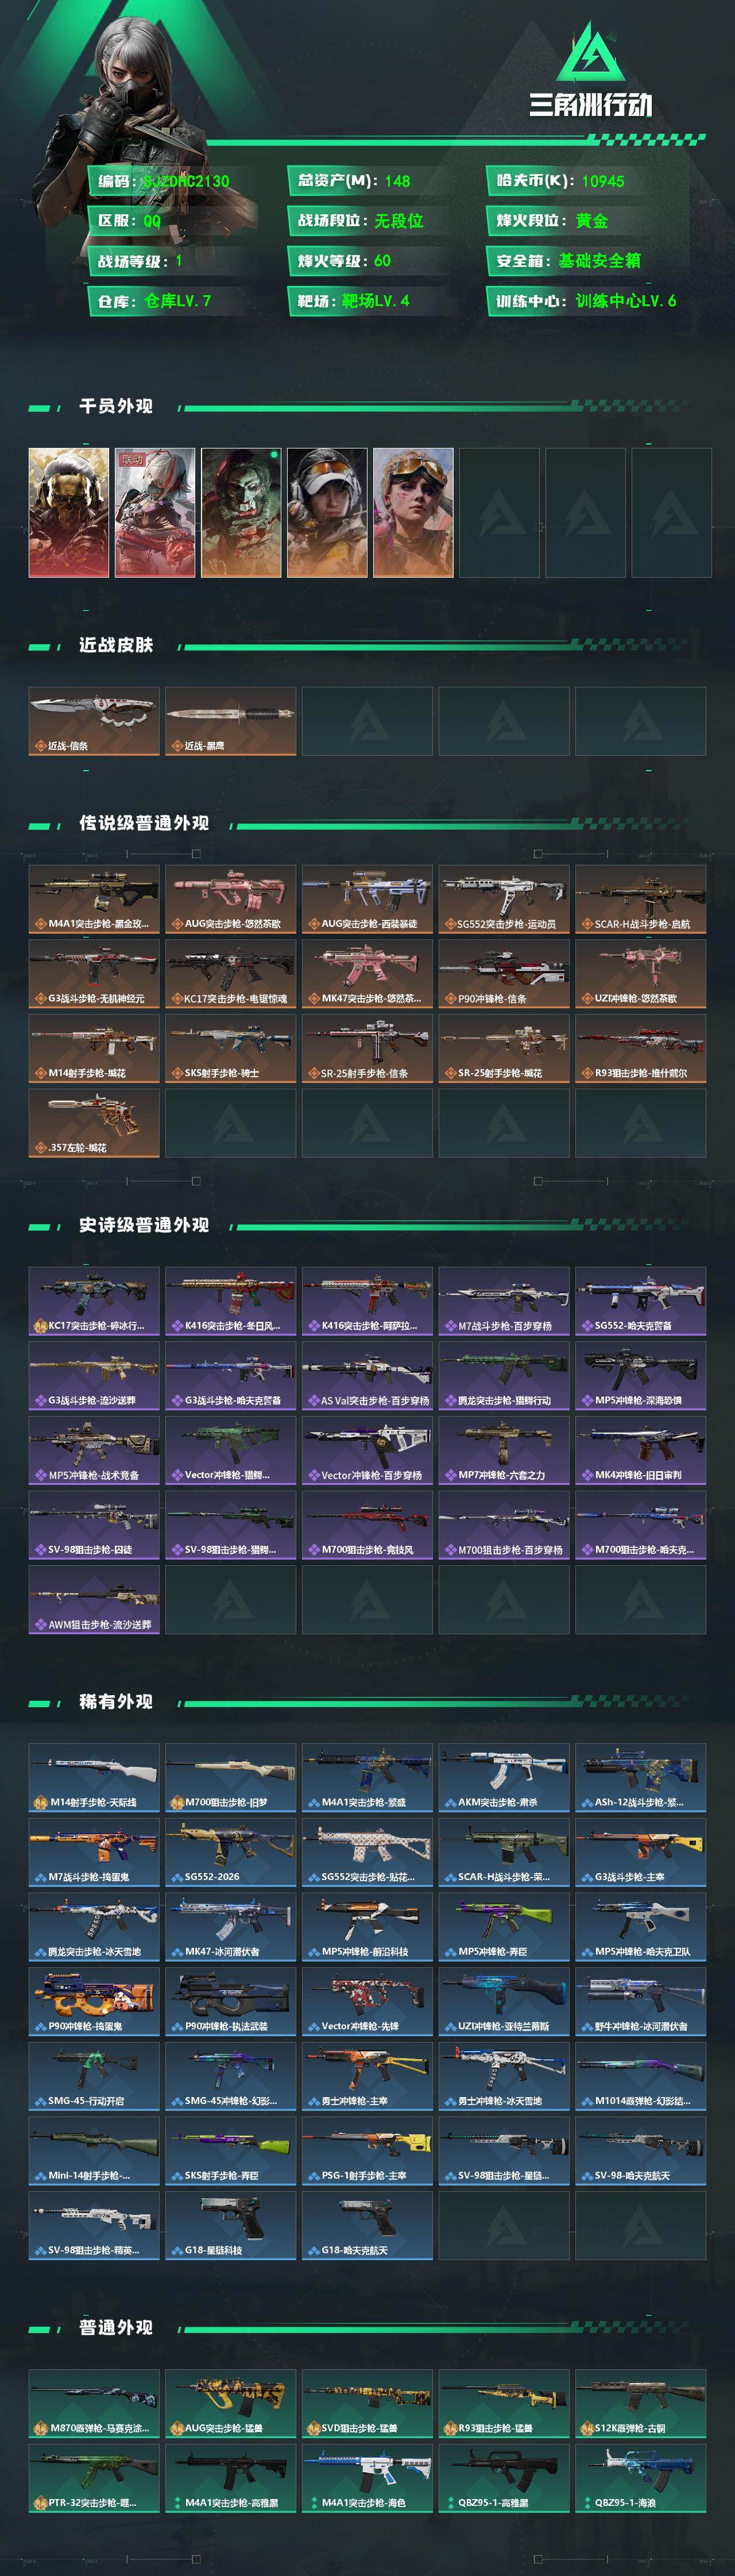The height and width of the screenshot is (2576, 735).
Task: Select the M4A1突击步枪 legendary skin tile
Action: [x=94, y=899]
